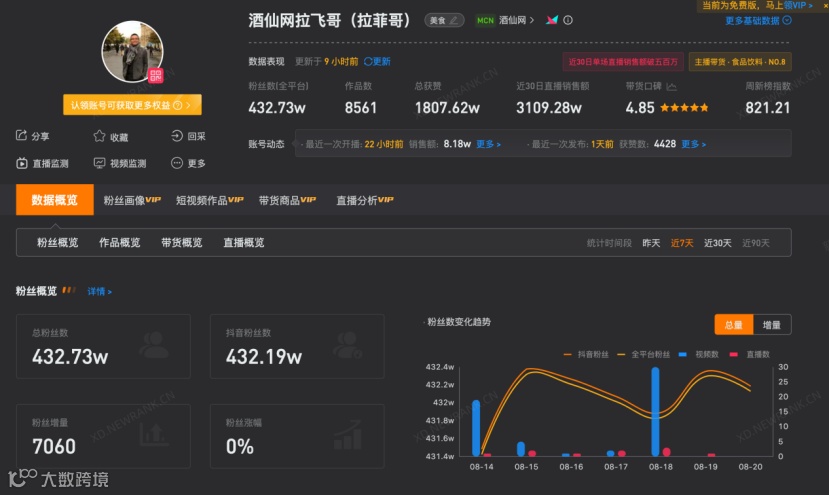
Task: Open the 详情 link beside 粉丝概览
Action: (x=99, y=291)
